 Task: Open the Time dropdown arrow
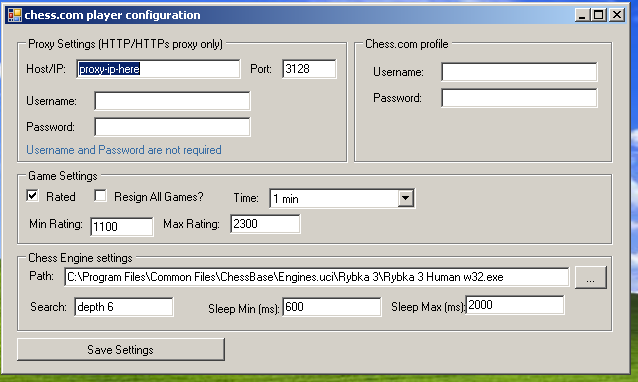[x=405, y=199]
